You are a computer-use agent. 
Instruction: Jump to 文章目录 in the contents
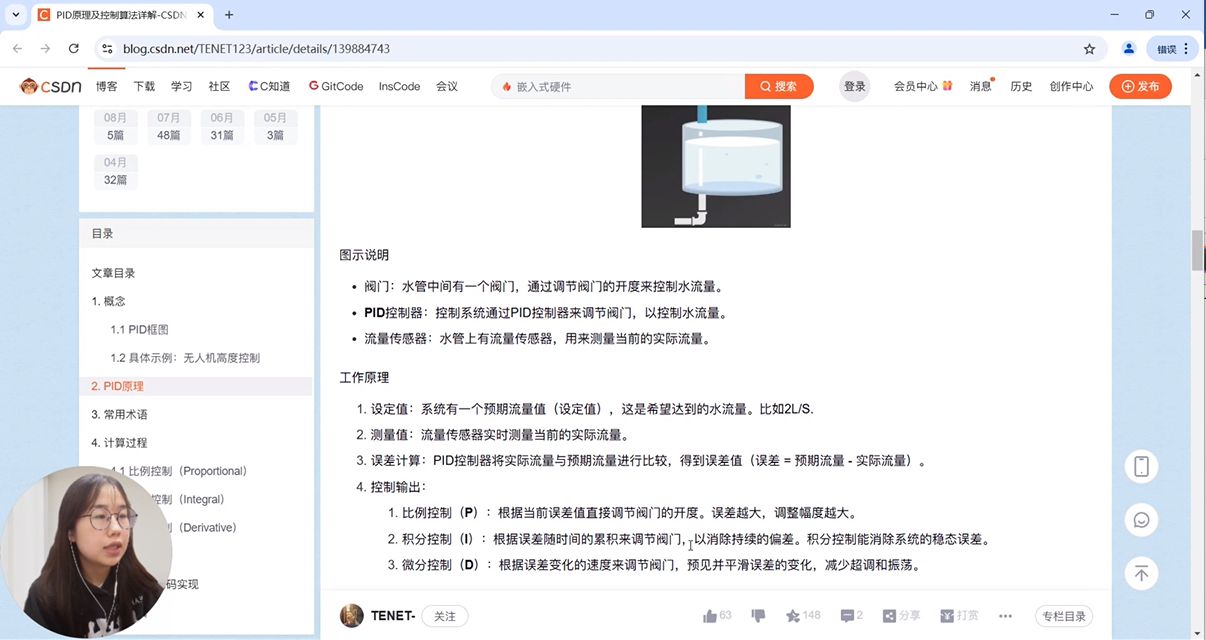tap(113, 273)
